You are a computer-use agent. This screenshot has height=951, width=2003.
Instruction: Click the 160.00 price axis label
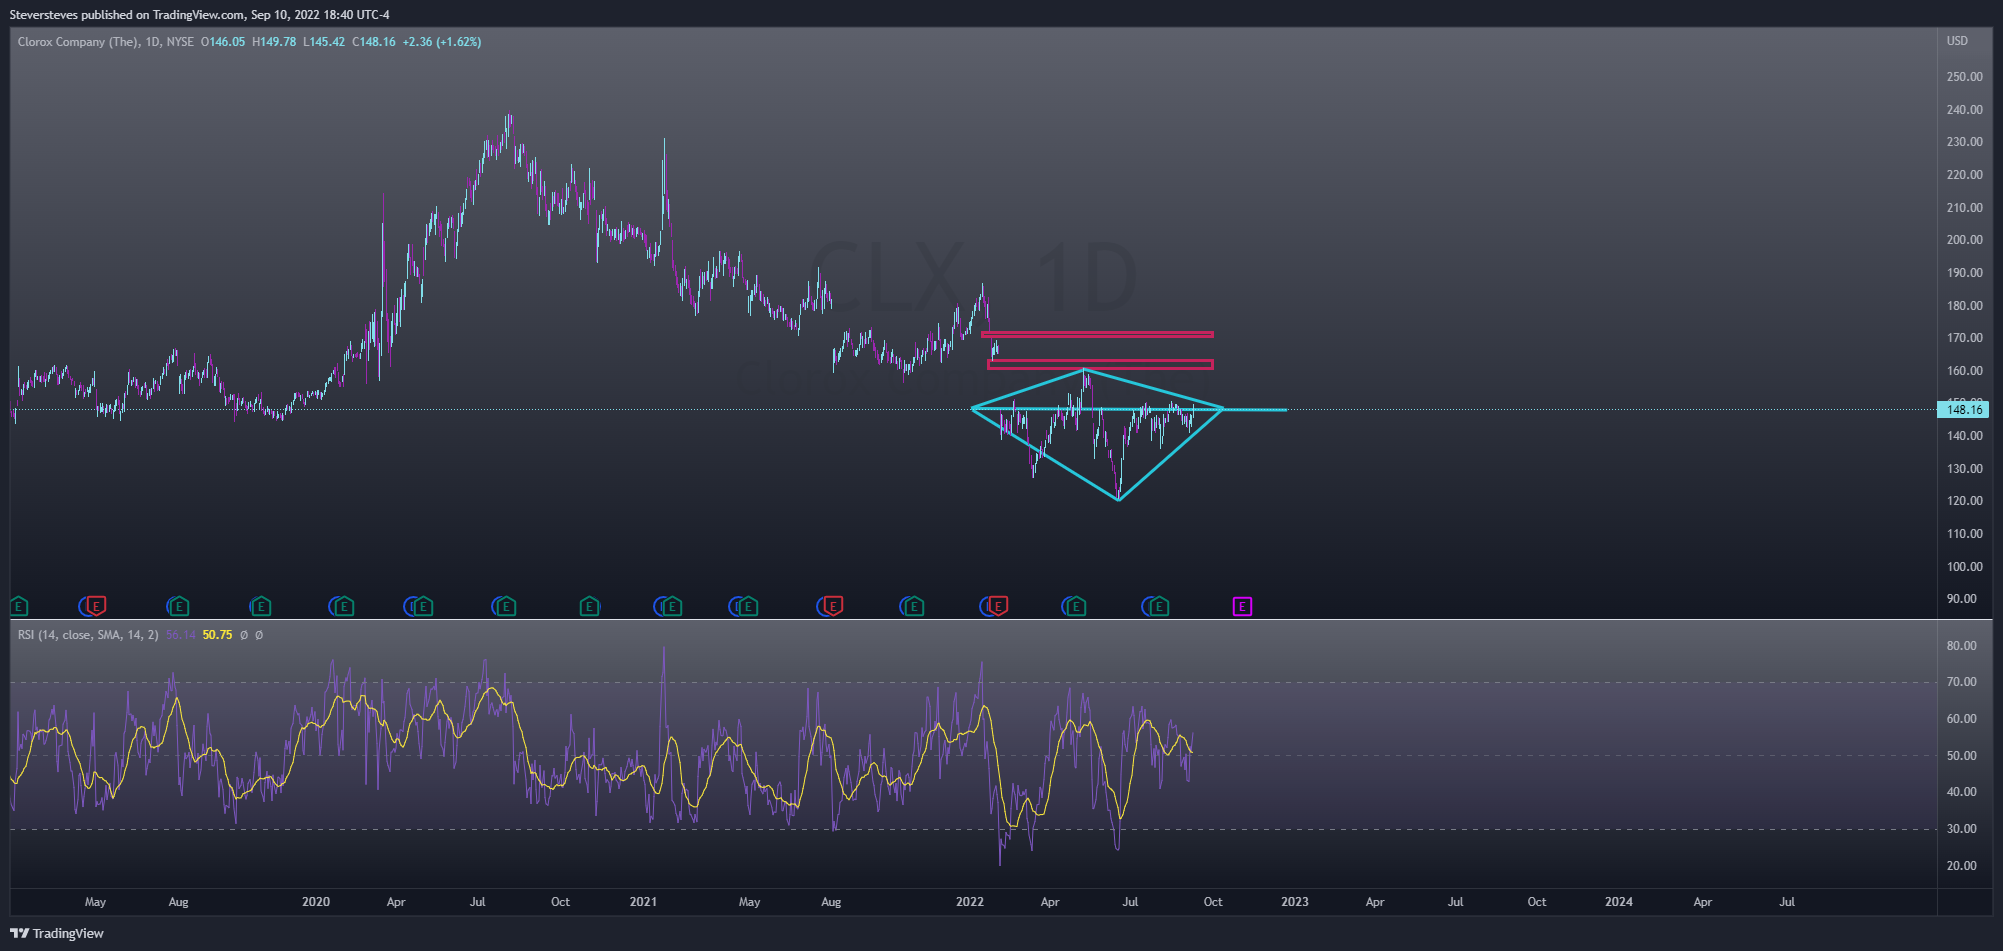point(1965,371)
